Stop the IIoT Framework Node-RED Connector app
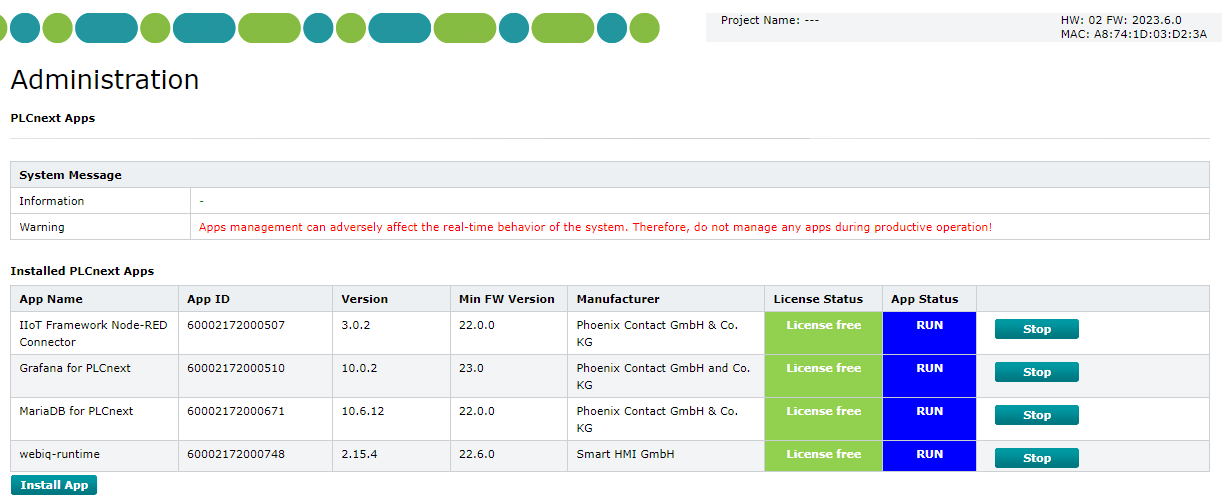Screen dimensions: 1223x502 [x=1036, y=329]
